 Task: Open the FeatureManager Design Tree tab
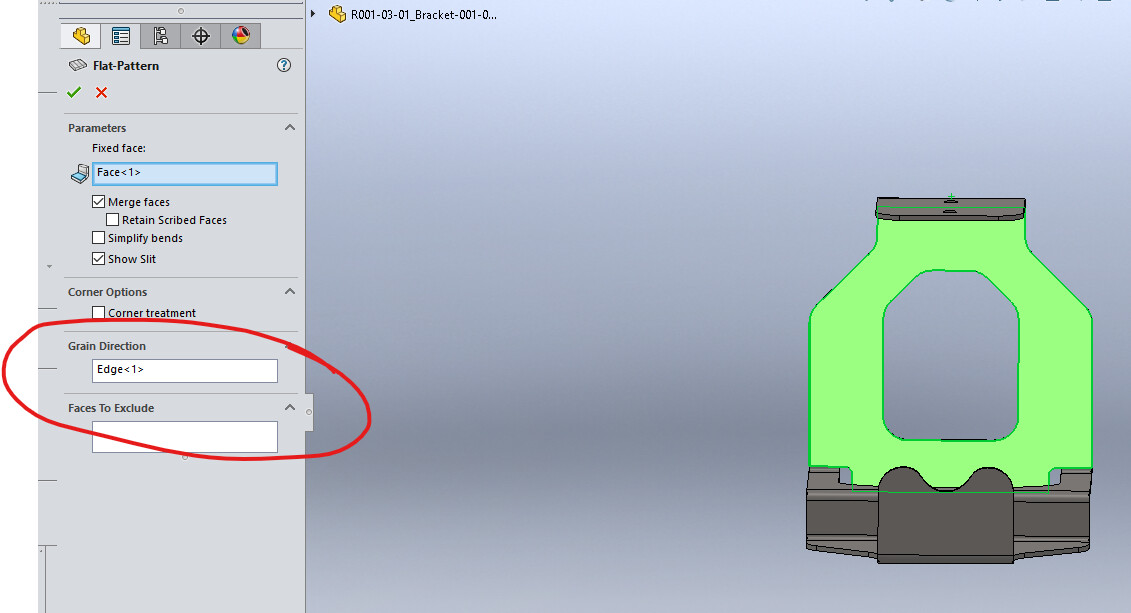[x=81, y=36]
